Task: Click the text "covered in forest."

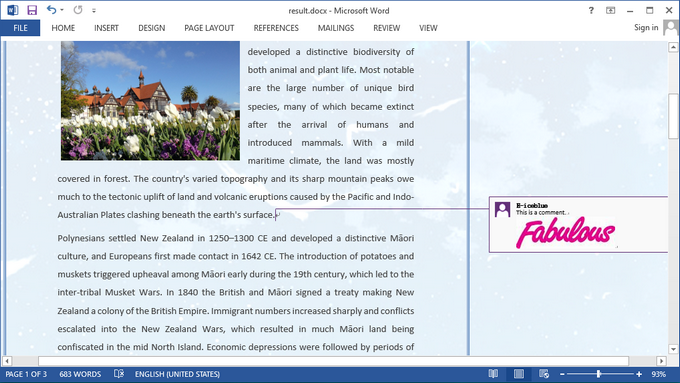Action: 93,179
